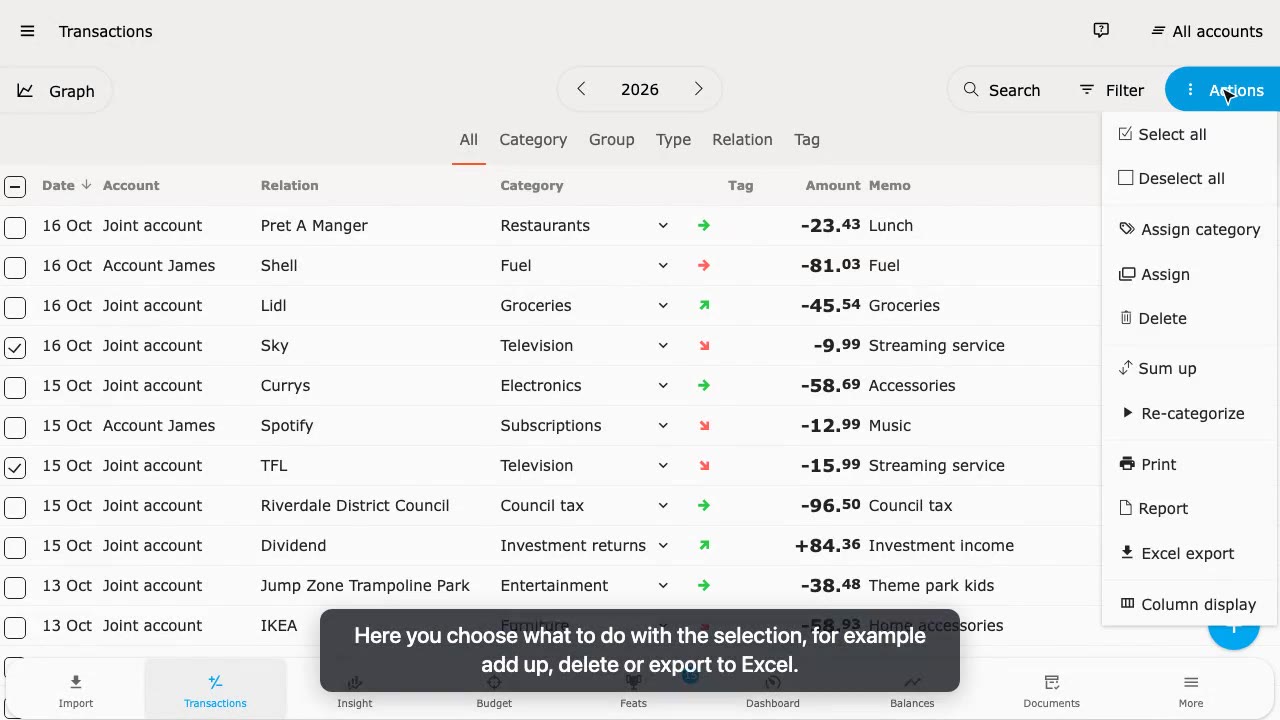Image resolution: width=1280 pixels, height=720 pixels.
Task: Switch to the Category tab
Action: 533,140
